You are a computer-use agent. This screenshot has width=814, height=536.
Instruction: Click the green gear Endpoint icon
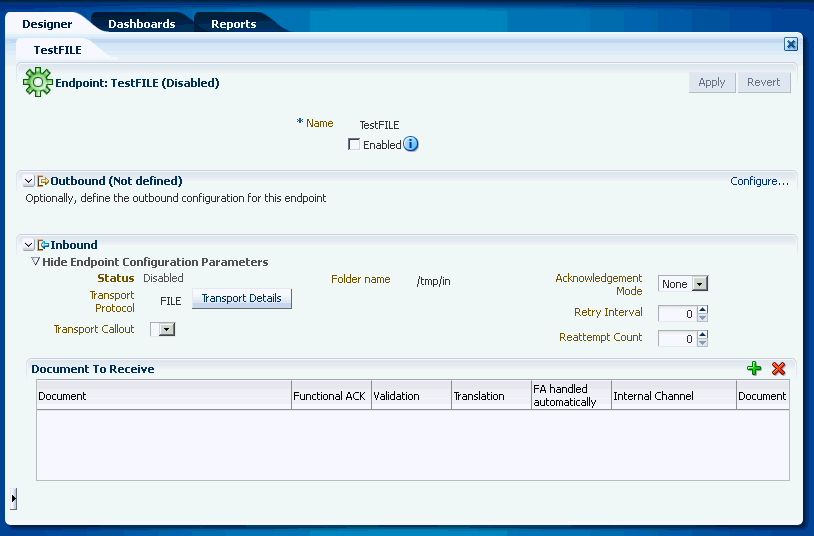[37, 82]
